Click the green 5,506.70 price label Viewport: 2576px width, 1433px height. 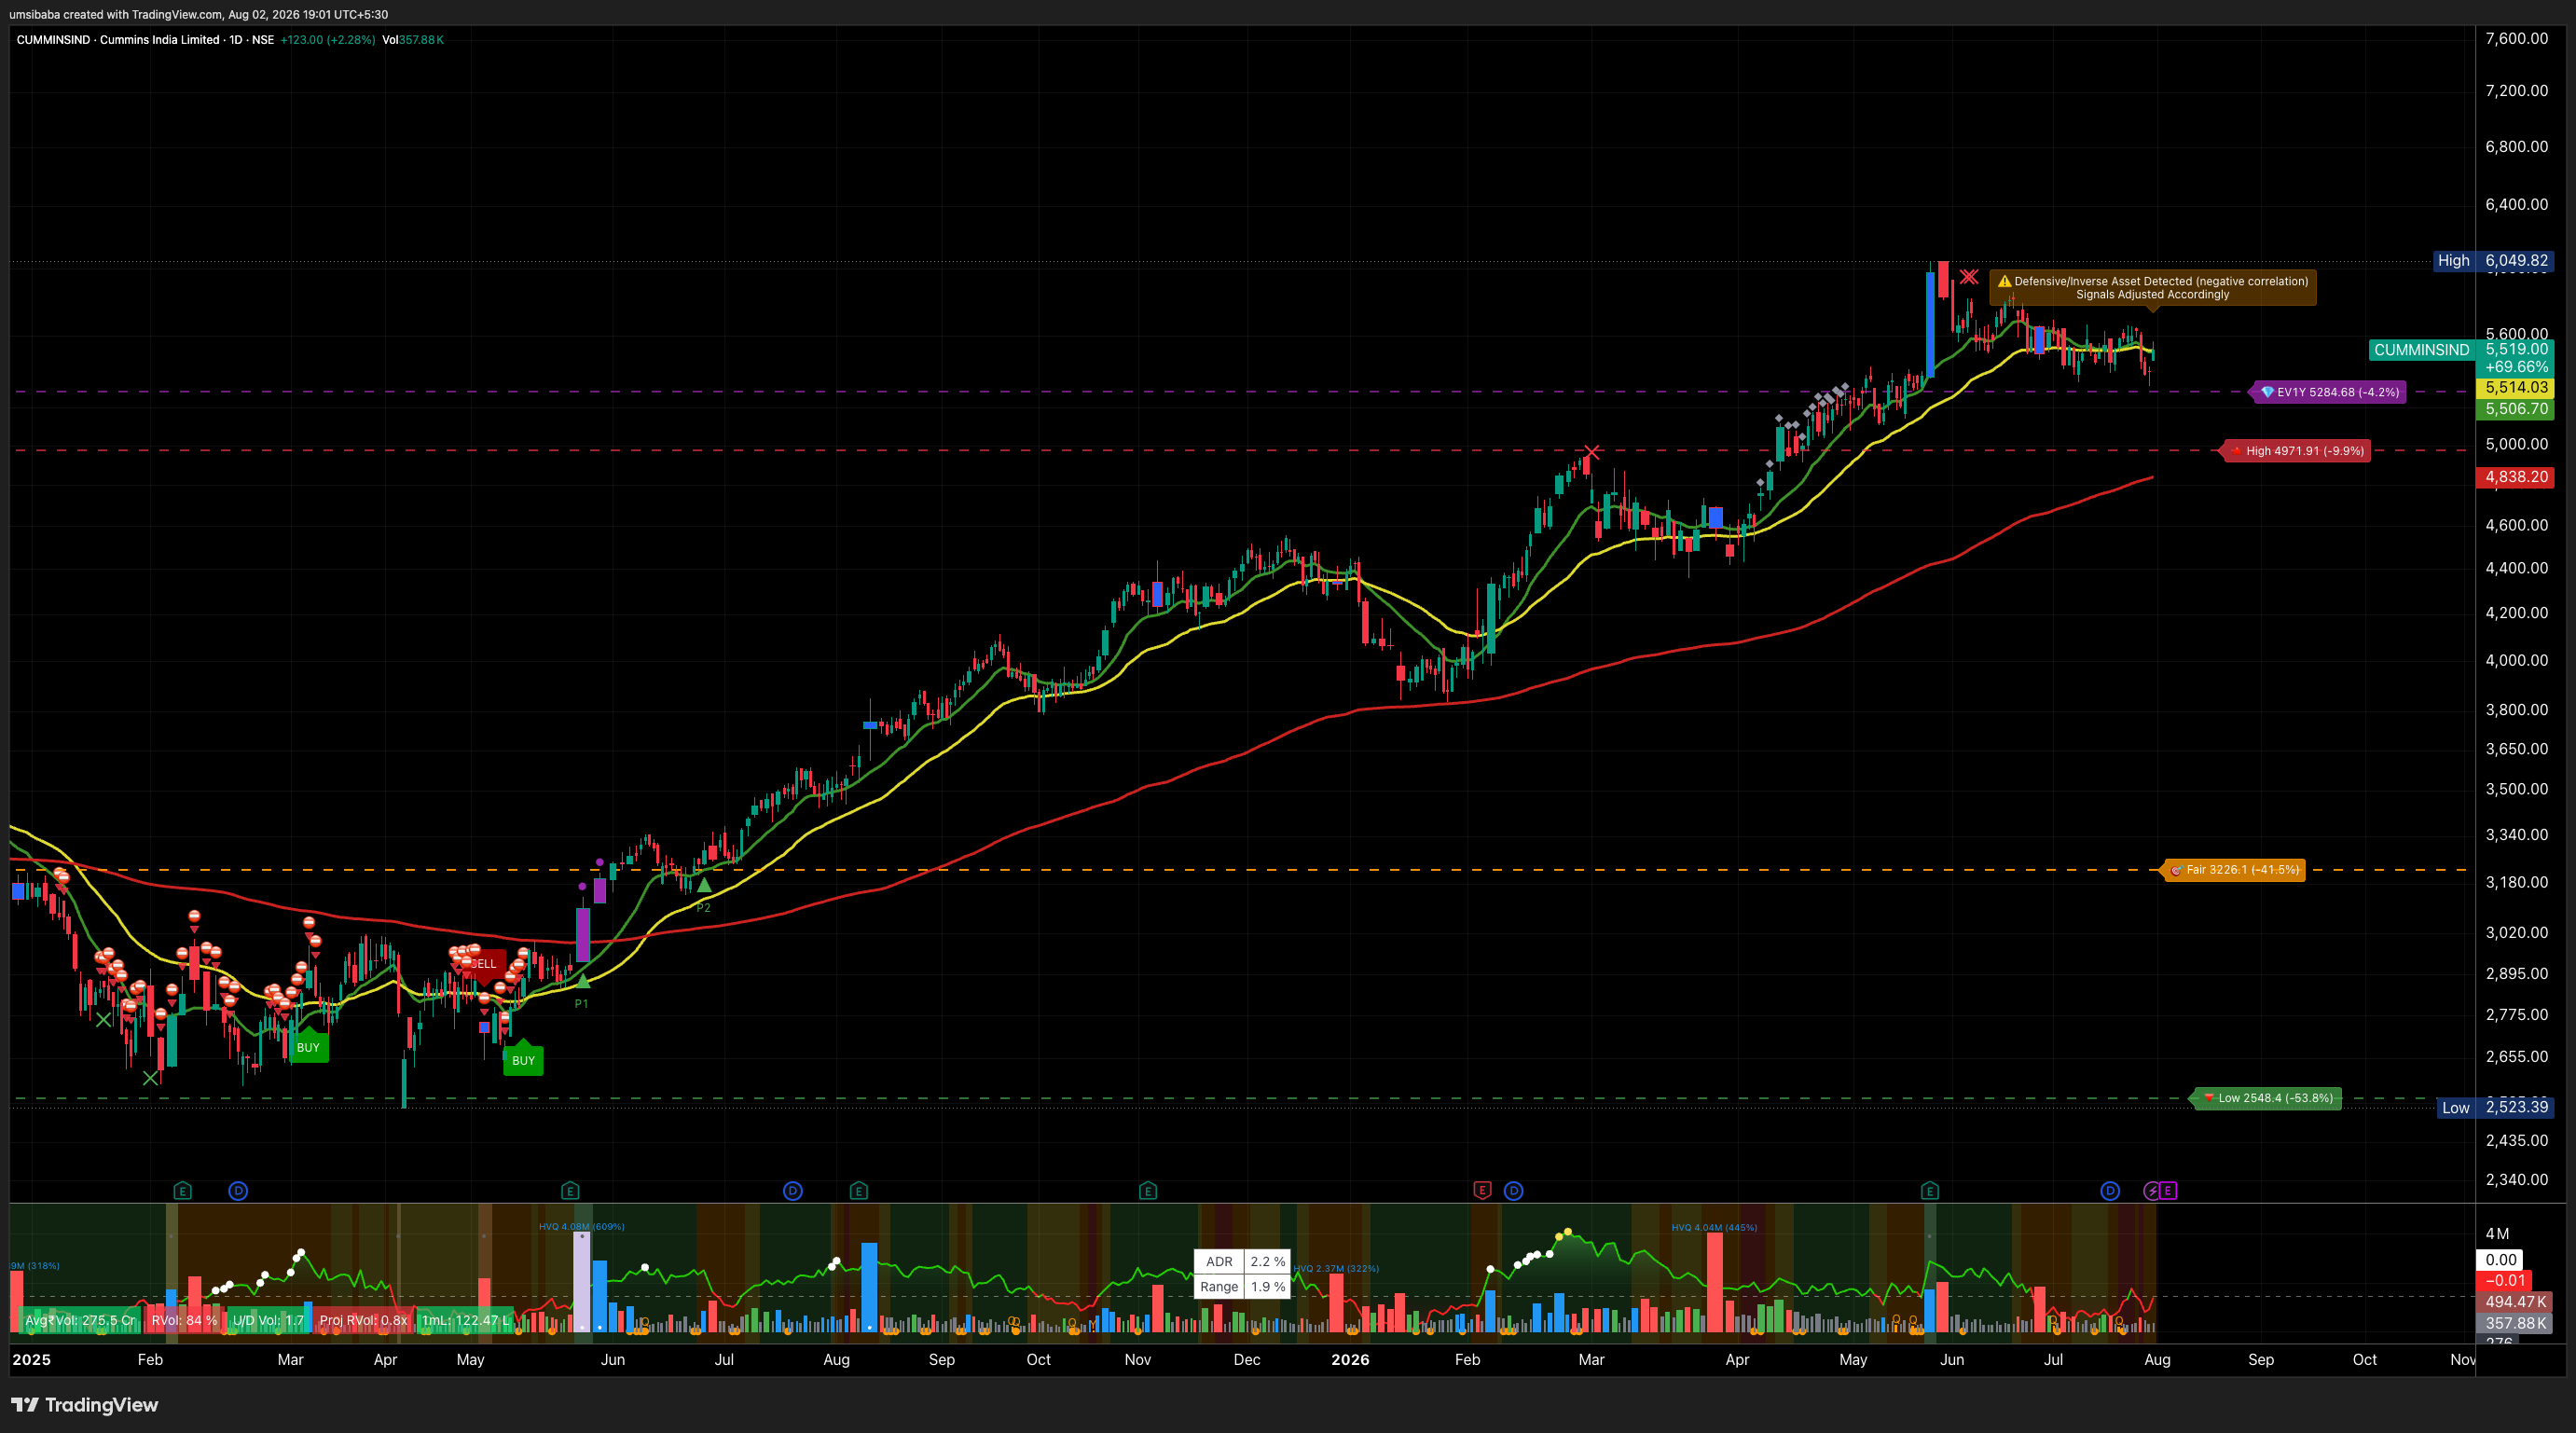tap(2516, 409)
